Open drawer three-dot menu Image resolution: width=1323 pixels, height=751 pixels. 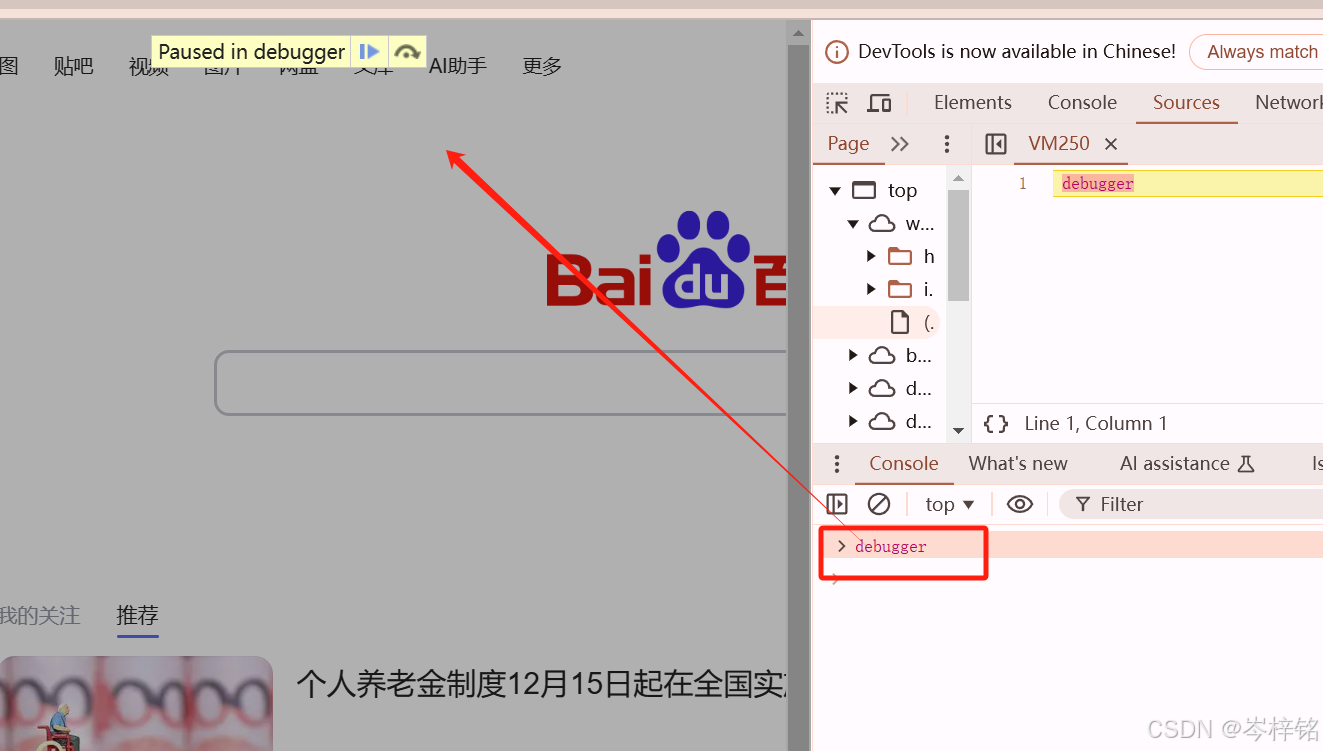click(837, 464)
